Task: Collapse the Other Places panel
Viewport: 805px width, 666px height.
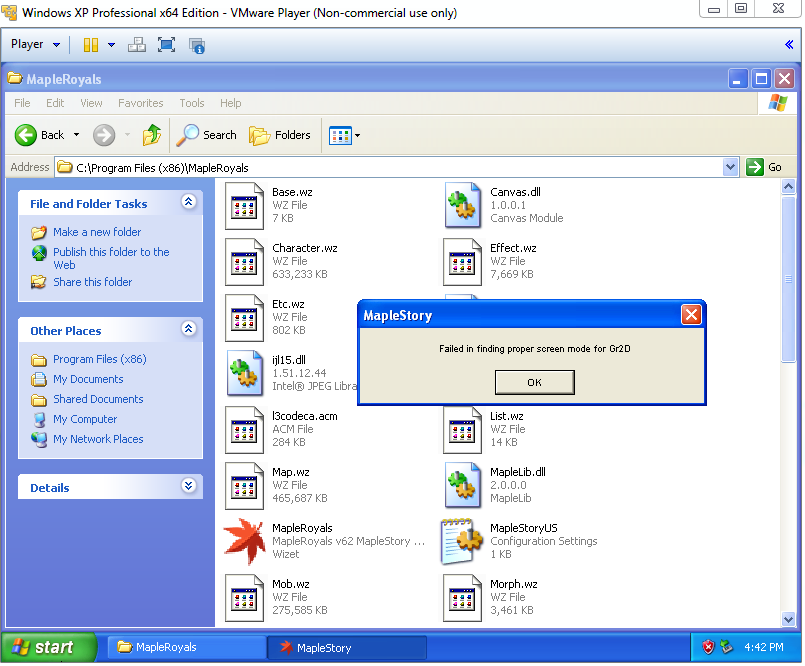Action: tap(188, 329)
